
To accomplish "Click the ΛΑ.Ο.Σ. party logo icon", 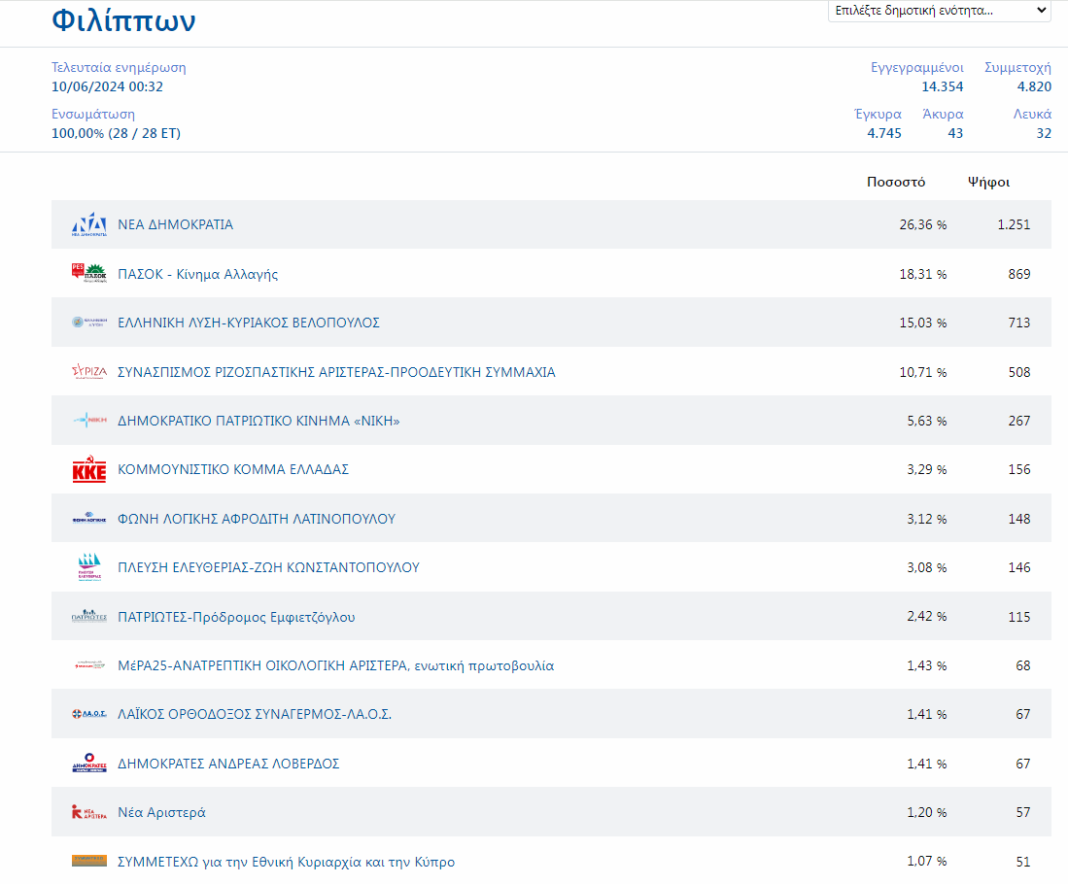I will 89,715.
